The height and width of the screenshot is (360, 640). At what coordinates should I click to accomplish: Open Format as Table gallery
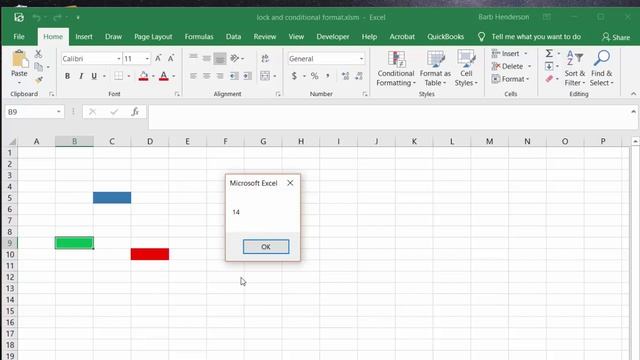point(435,69)
